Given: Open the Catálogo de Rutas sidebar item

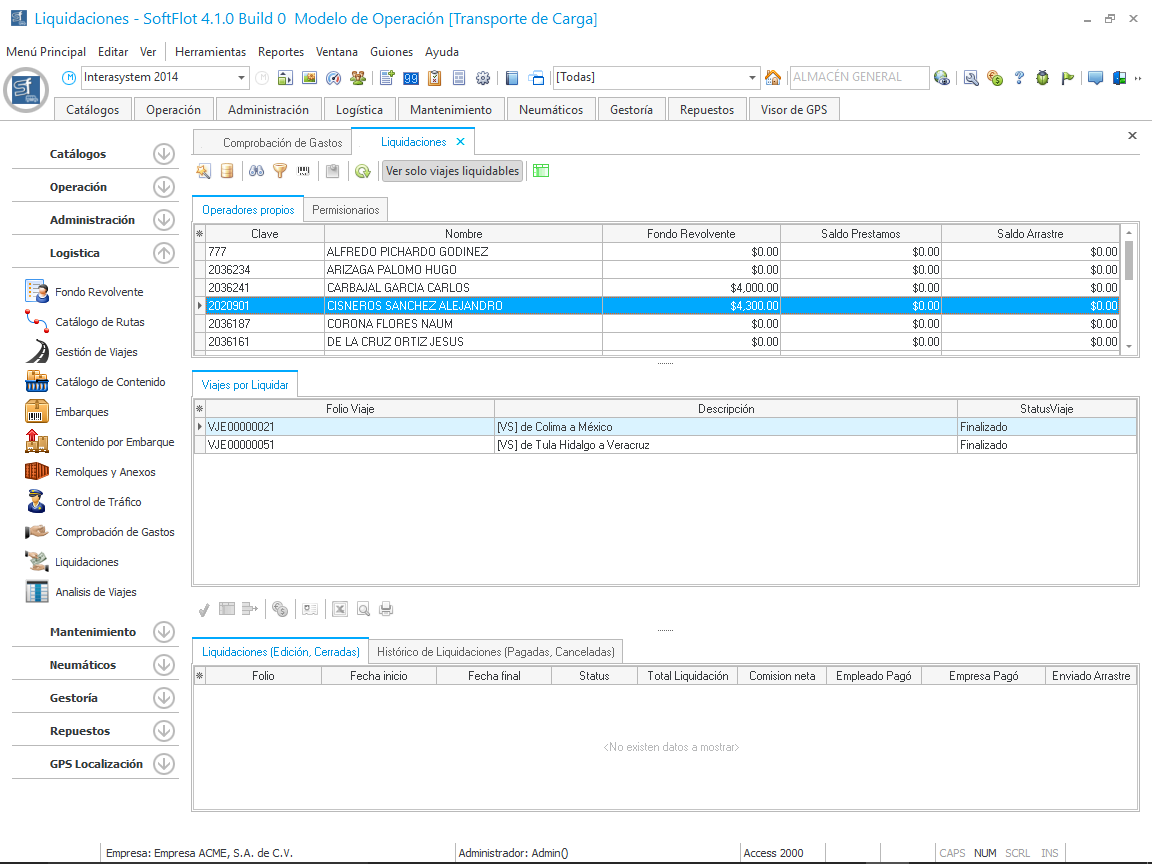Looking at the screenshot, I should pyautogui.click(x=99, y=322).
